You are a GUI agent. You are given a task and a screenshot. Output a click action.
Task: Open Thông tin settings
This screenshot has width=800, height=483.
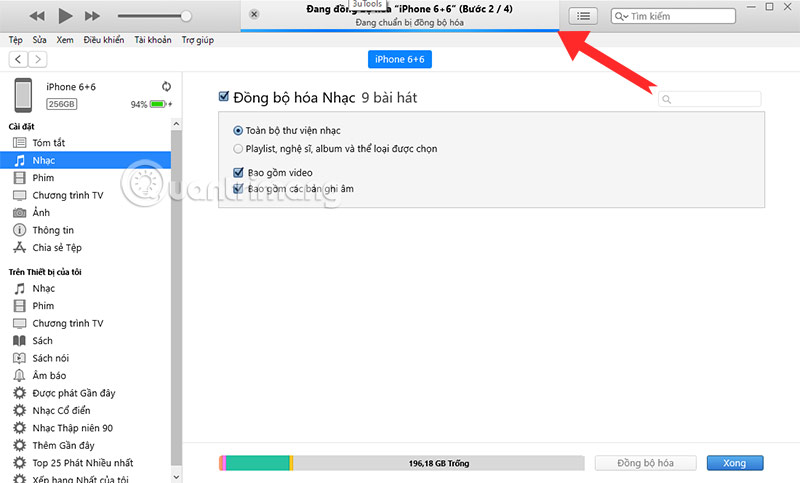pos(86,230)
